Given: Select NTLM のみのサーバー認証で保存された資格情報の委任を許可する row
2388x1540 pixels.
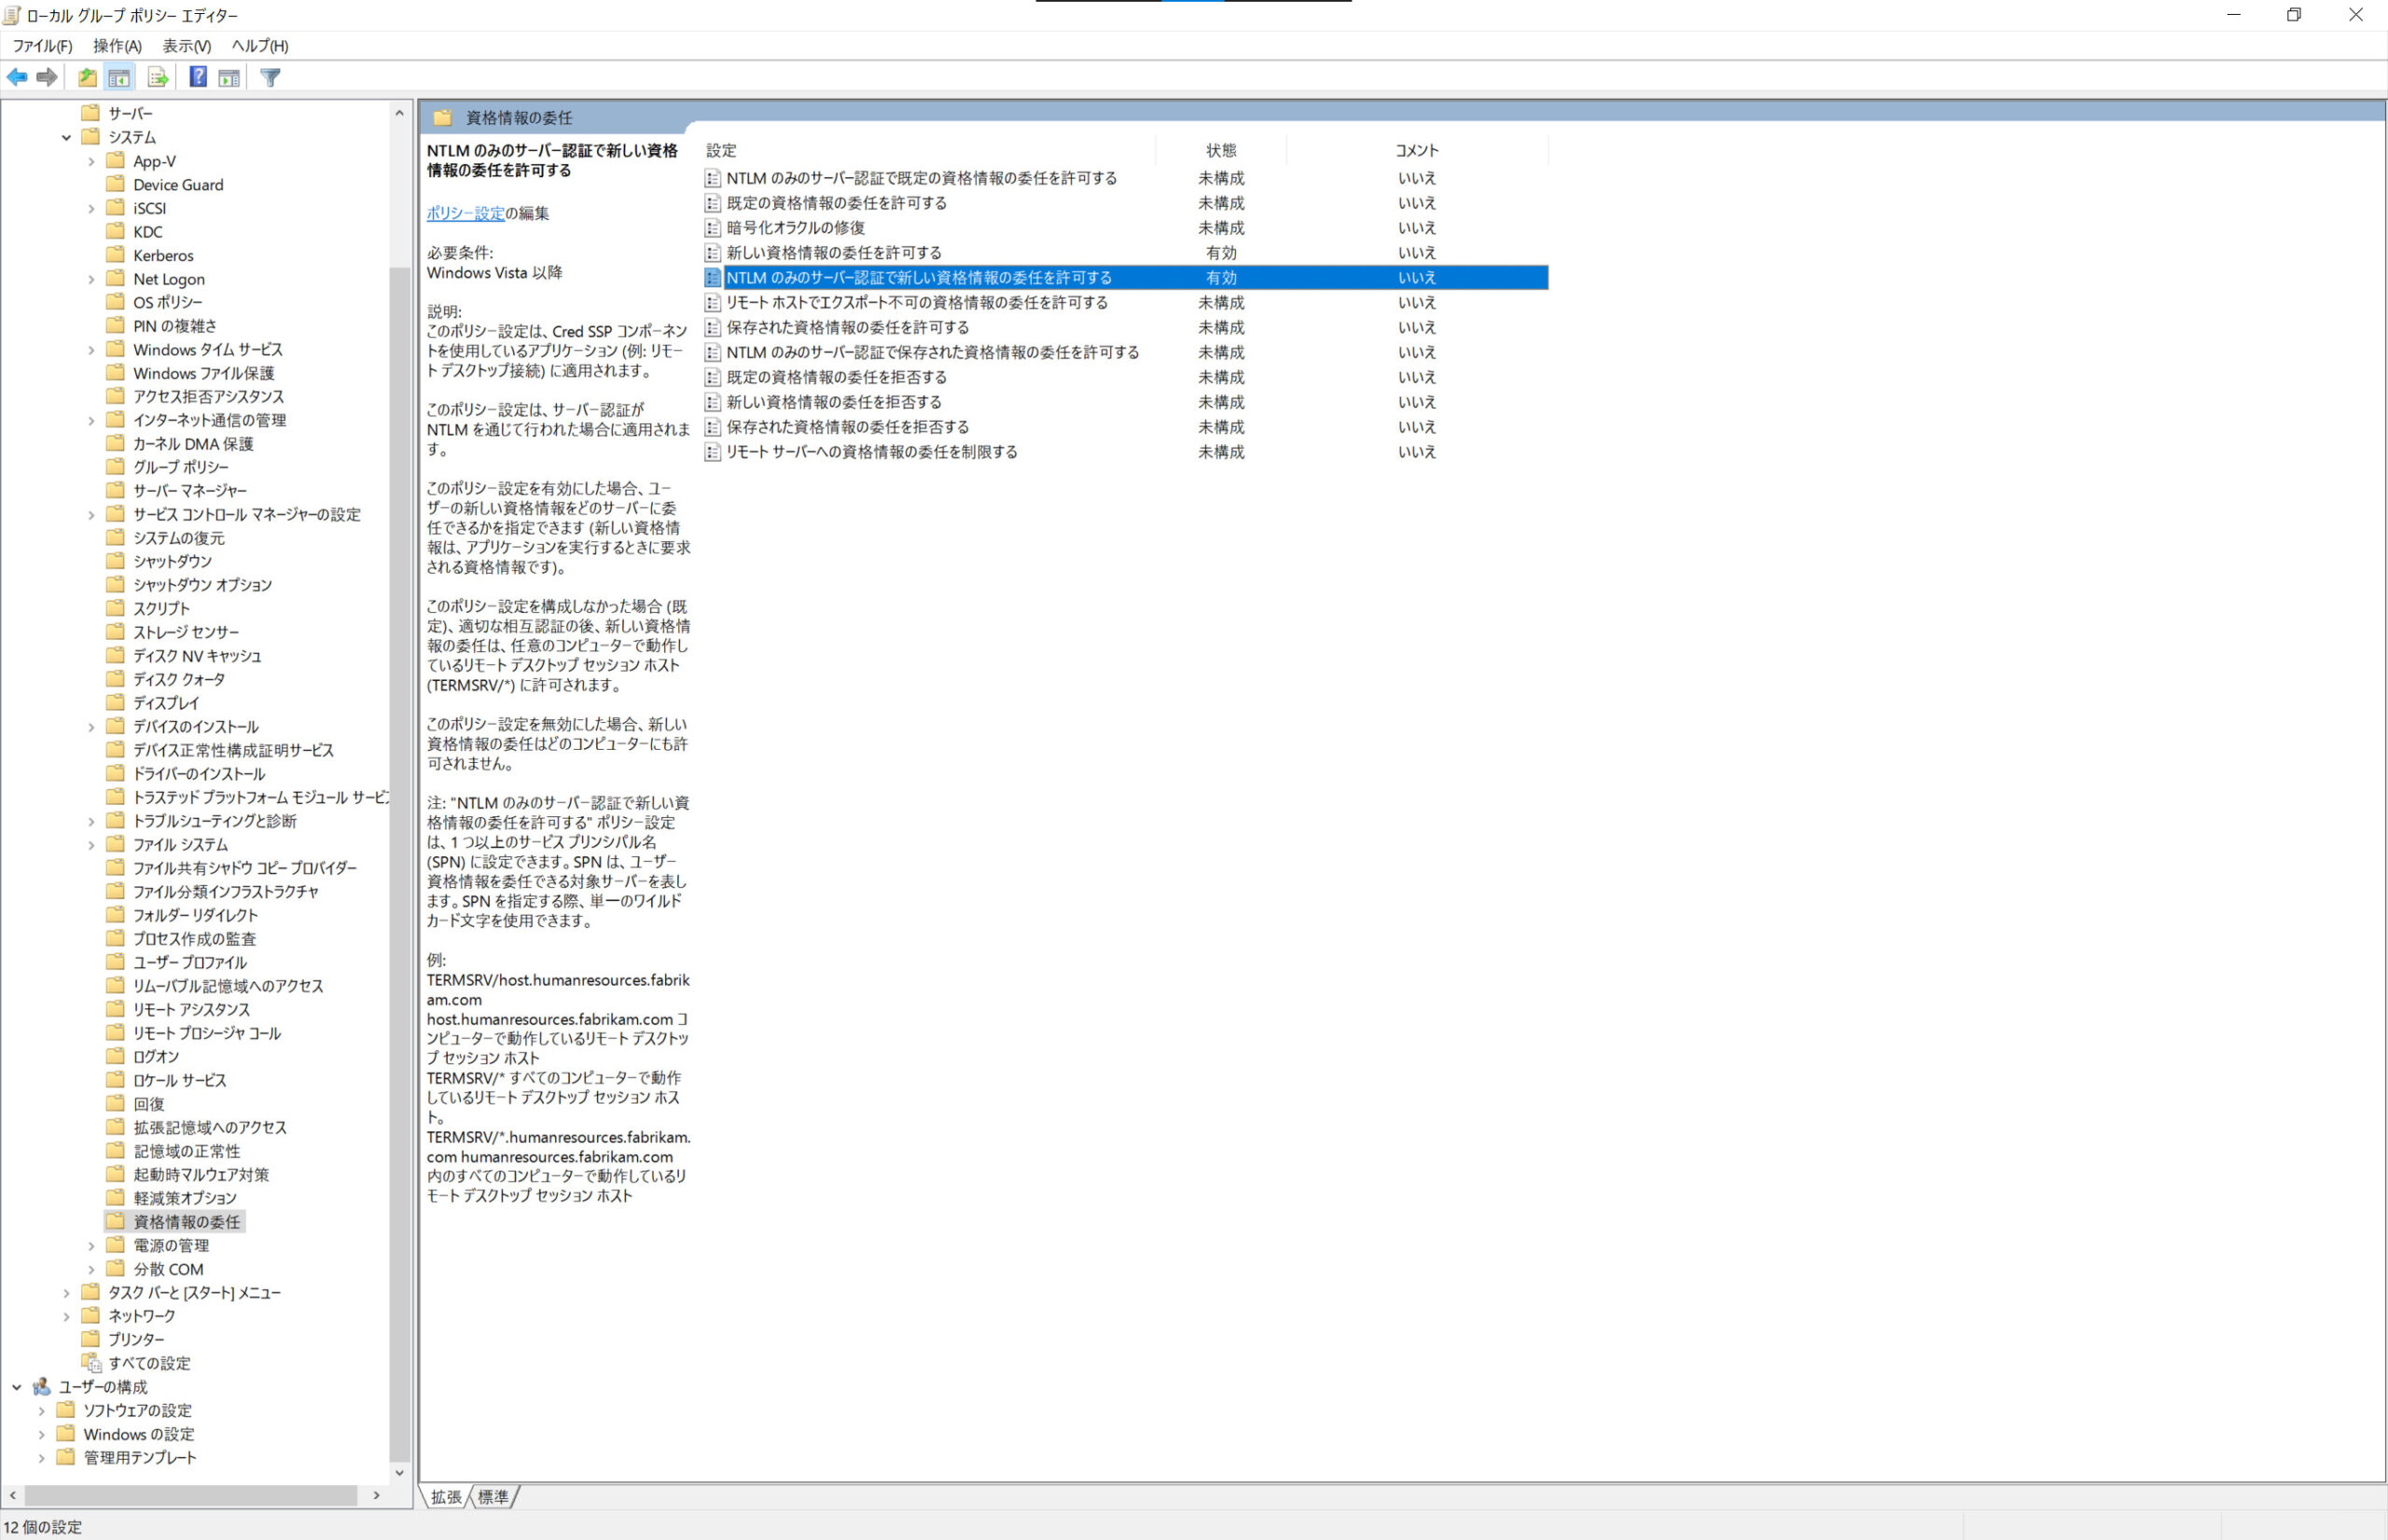Looking at the screenshot, I should coord(1126,352).
